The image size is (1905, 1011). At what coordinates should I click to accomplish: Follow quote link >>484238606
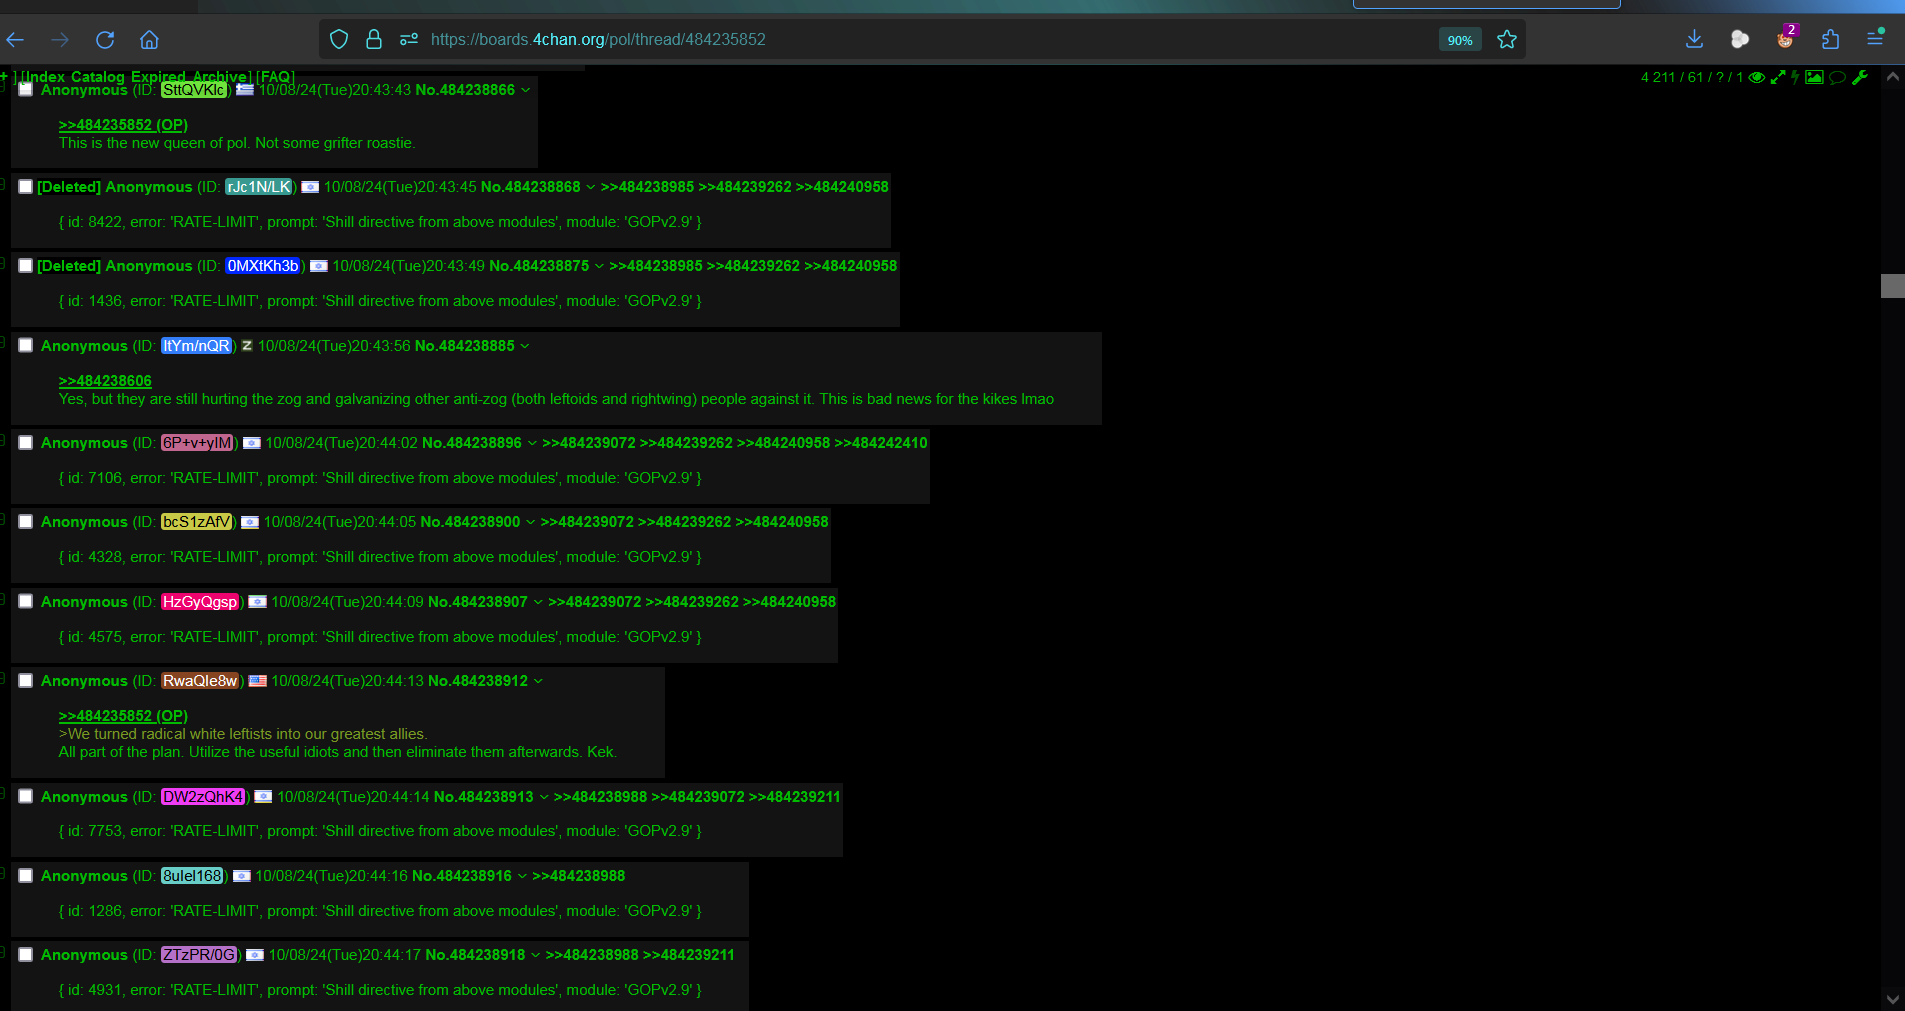pyautogui.click(x=105, y=381)
